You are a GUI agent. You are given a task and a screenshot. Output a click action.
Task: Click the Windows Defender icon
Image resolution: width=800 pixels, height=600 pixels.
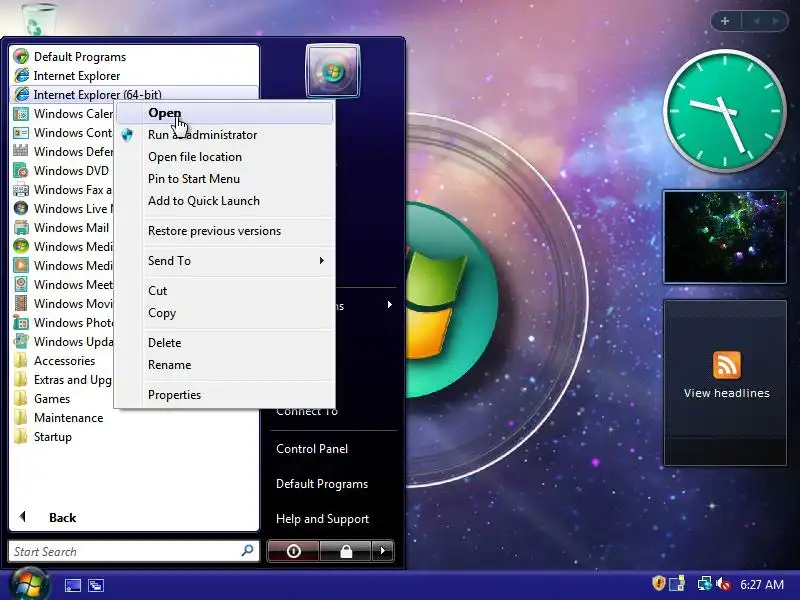click(x=21, y=152)
